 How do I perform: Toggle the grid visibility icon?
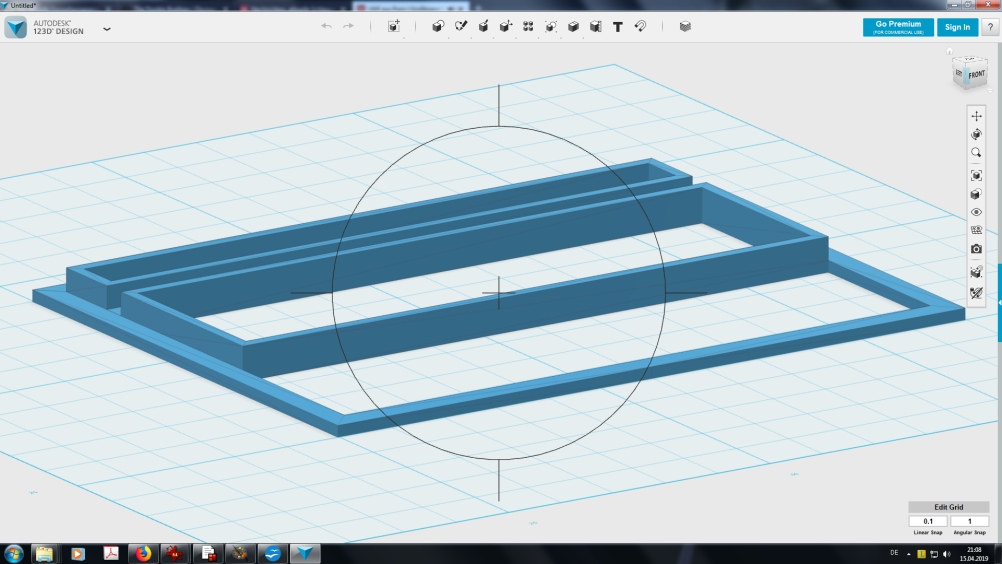click(977, 230)
